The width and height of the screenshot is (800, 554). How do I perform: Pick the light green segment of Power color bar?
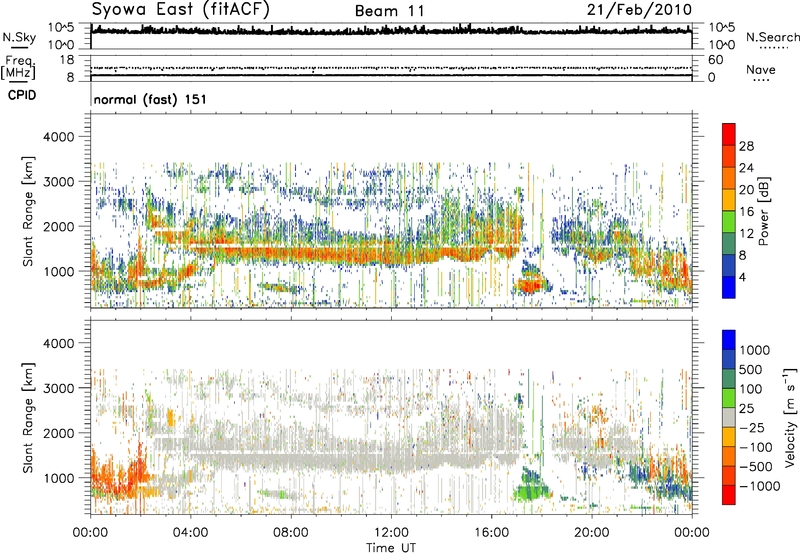pos(729,222)
